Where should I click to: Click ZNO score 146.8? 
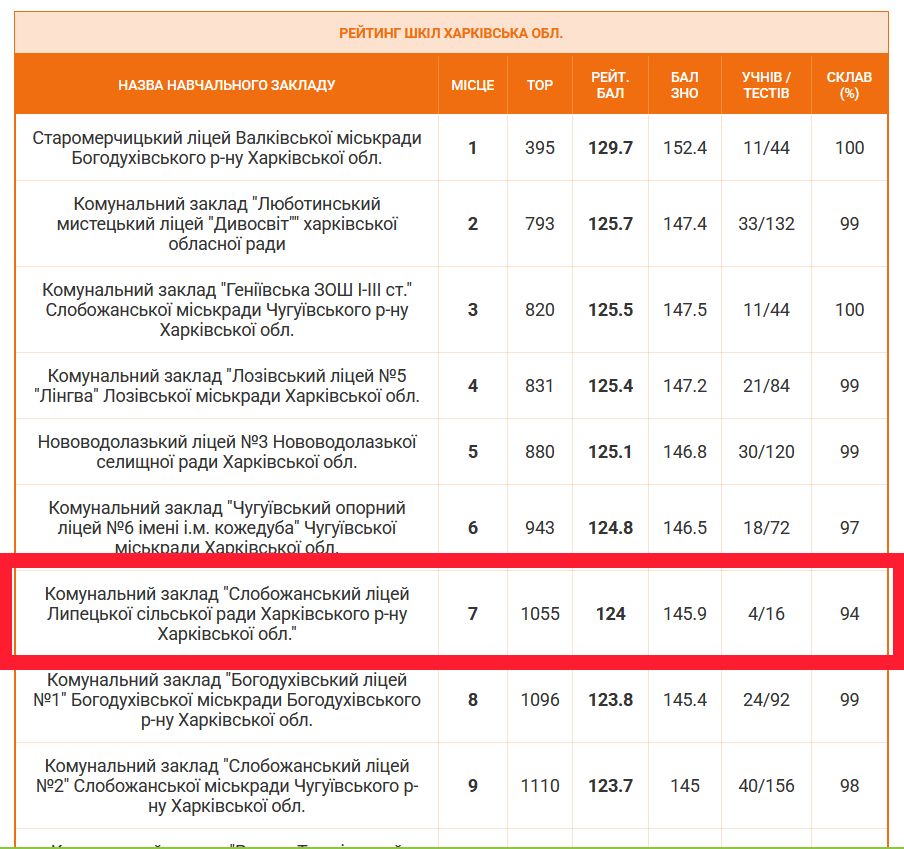click(684, 452)
